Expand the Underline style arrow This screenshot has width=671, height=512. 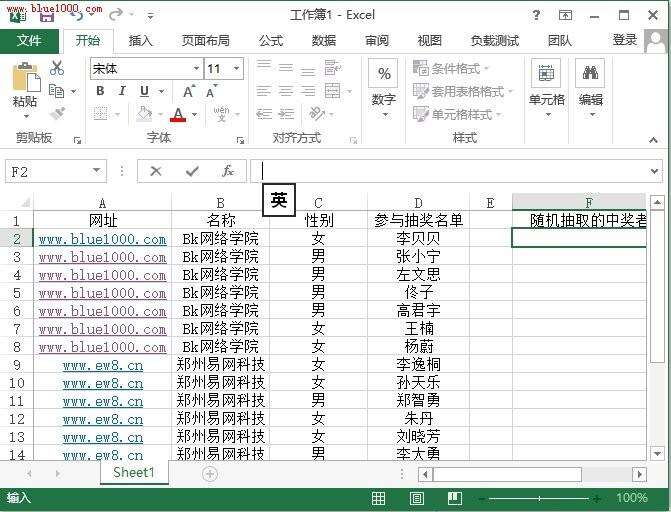pos(162,91)
